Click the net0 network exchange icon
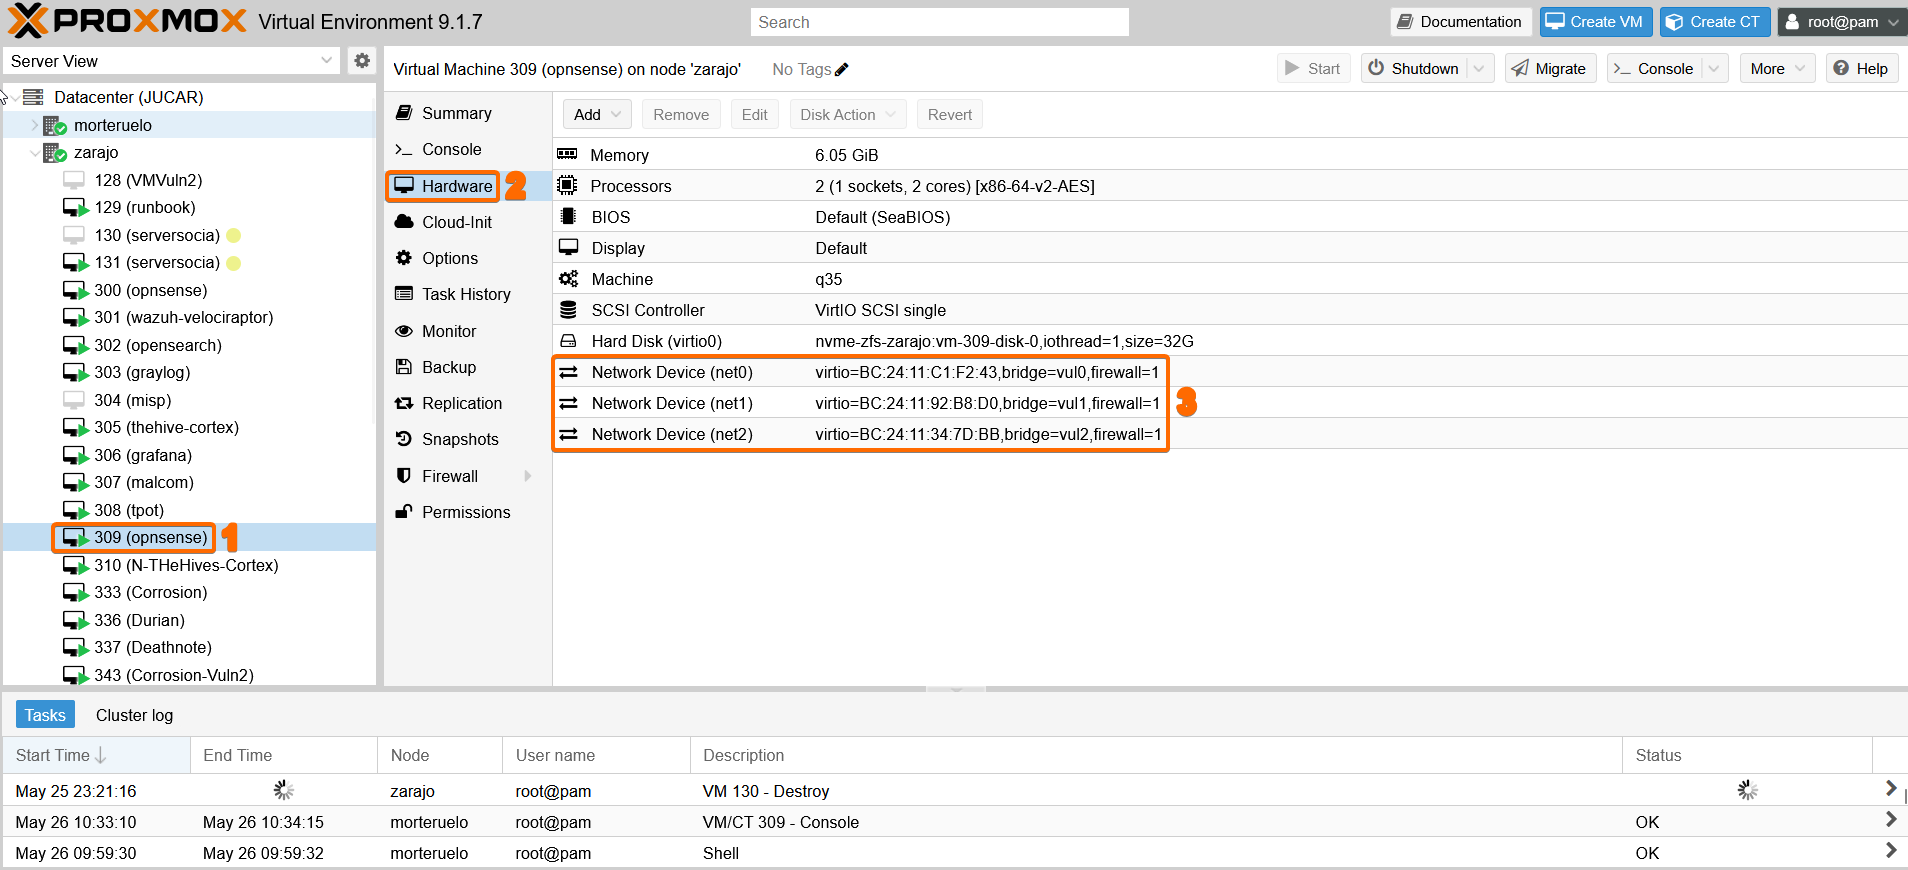The width and height of the screenshot is (1908, 870). pyautogui.click(x=568, y=372)
